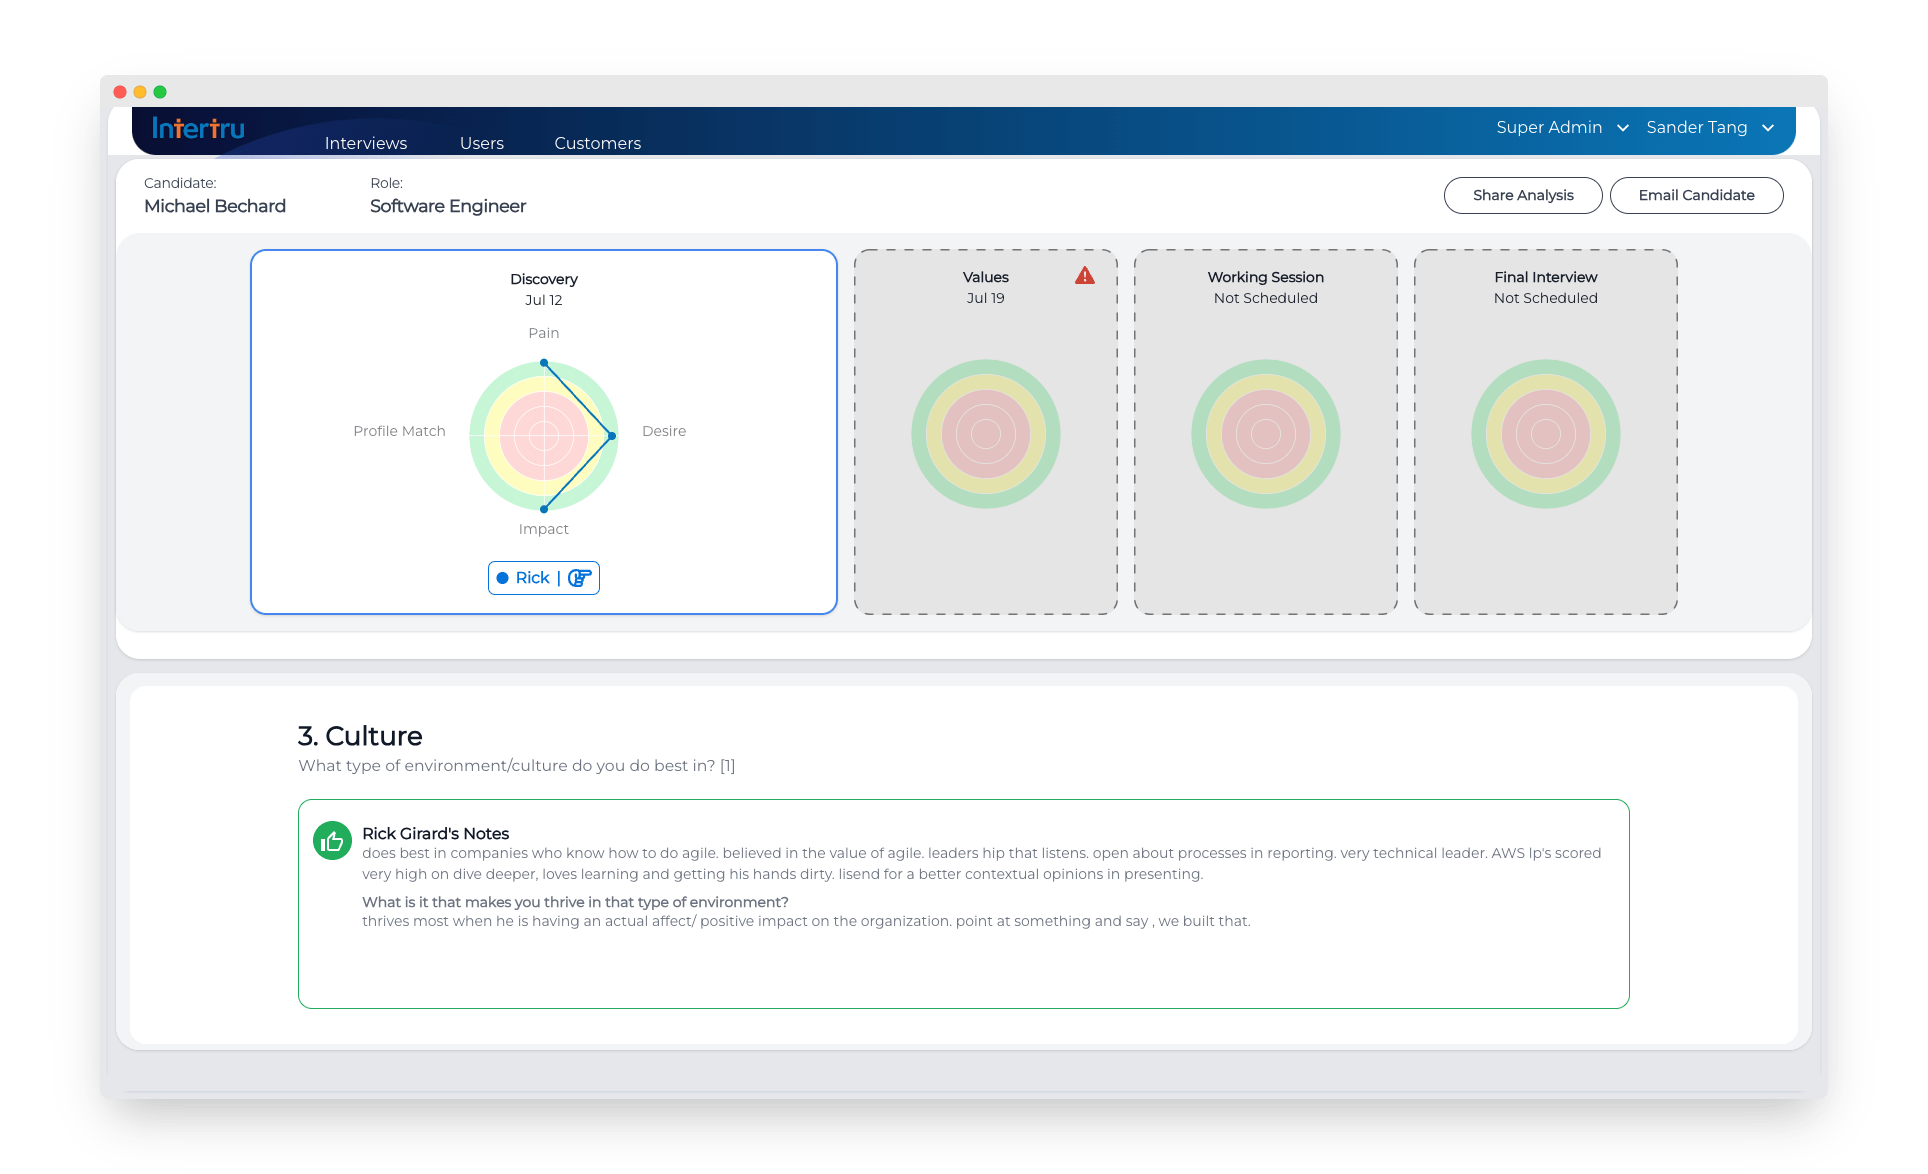Click the green thumbs-up icon beside notes
1928x1174 pixels.
coord(332,841)
